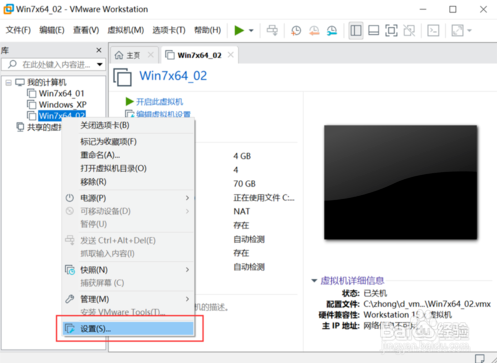Choose 重命名(A)... from context menu

128,155
